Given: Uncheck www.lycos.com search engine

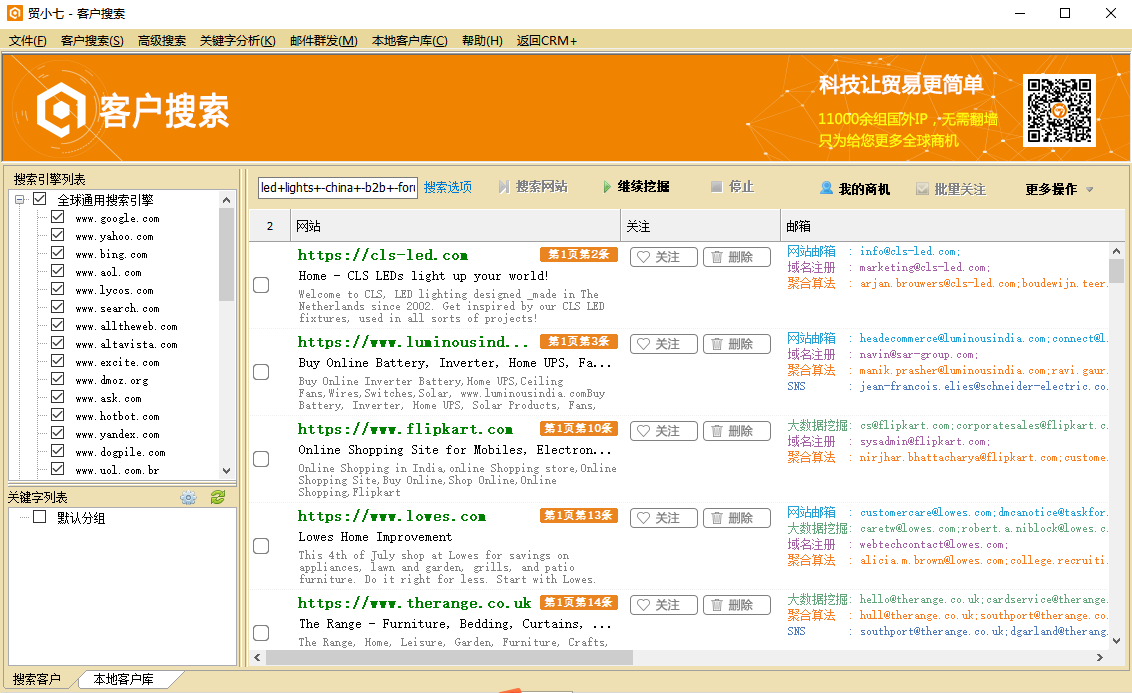Looking at the screenshot, I should tap(58, 289).
